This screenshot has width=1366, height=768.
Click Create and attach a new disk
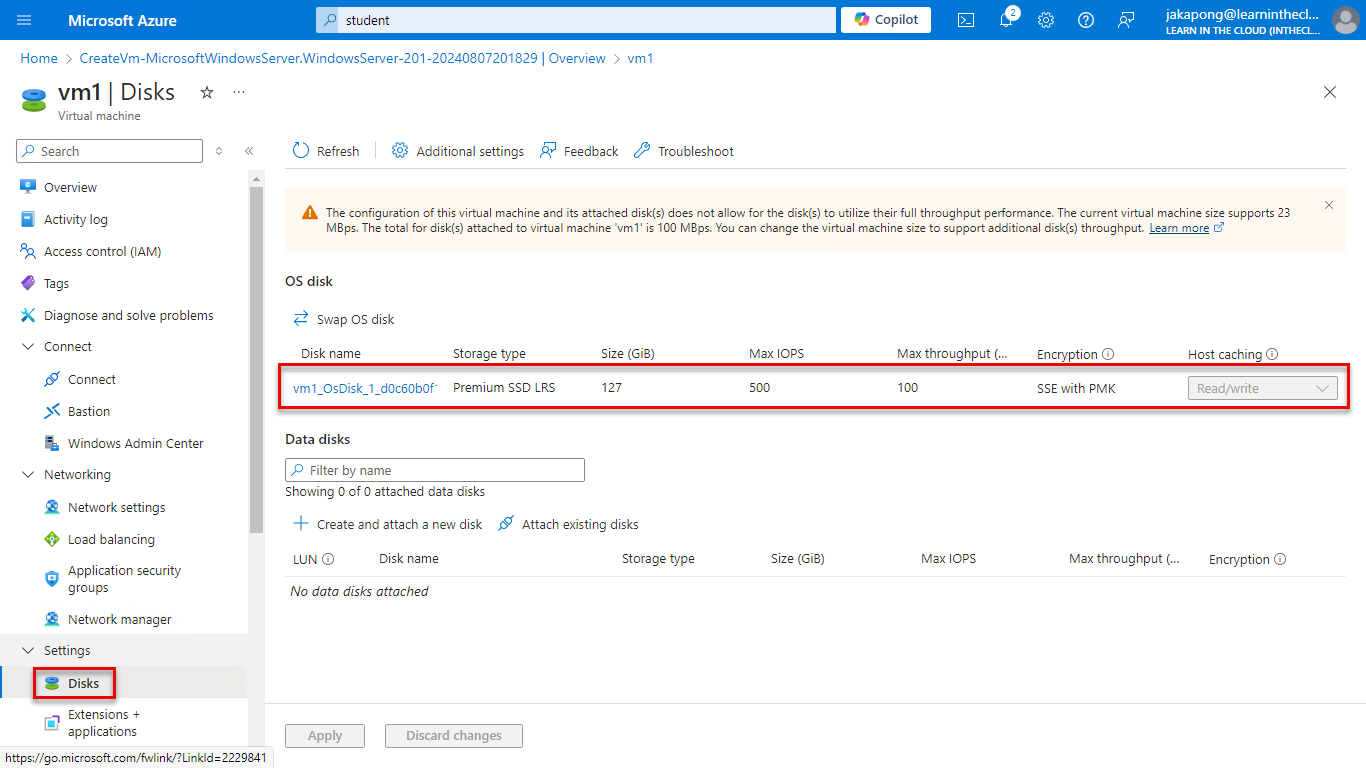tap(388, 524)
